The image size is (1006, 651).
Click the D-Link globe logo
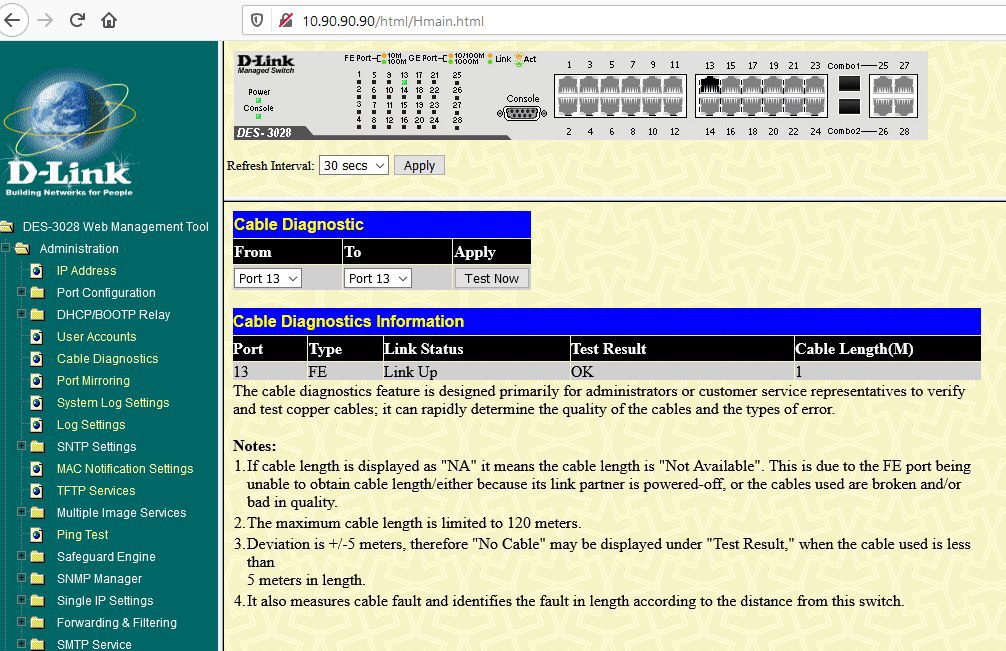click(69, 133)
